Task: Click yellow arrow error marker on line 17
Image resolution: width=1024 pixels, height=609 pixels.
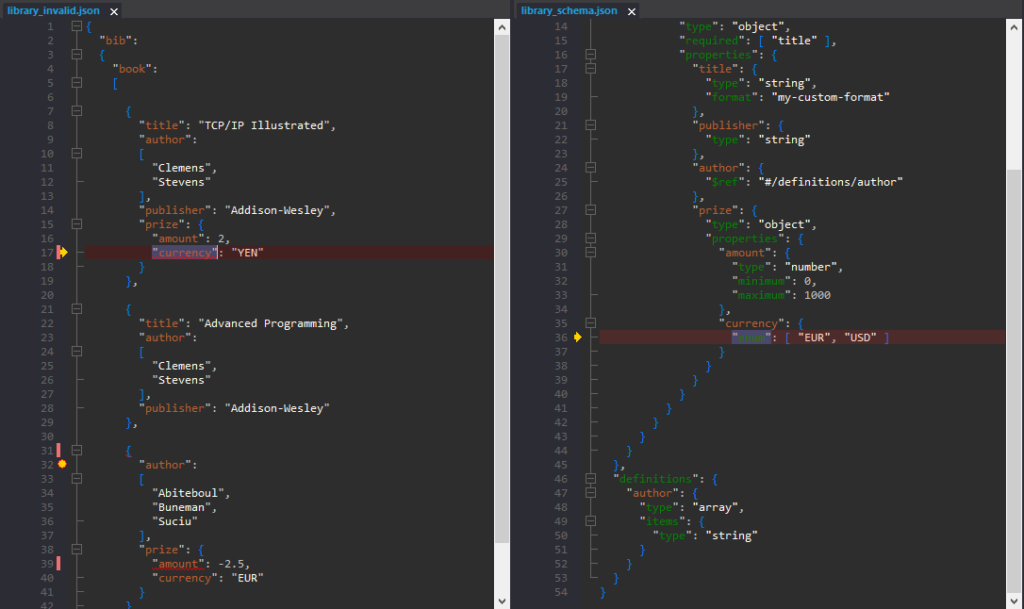Action: click(x=63, y=253)
